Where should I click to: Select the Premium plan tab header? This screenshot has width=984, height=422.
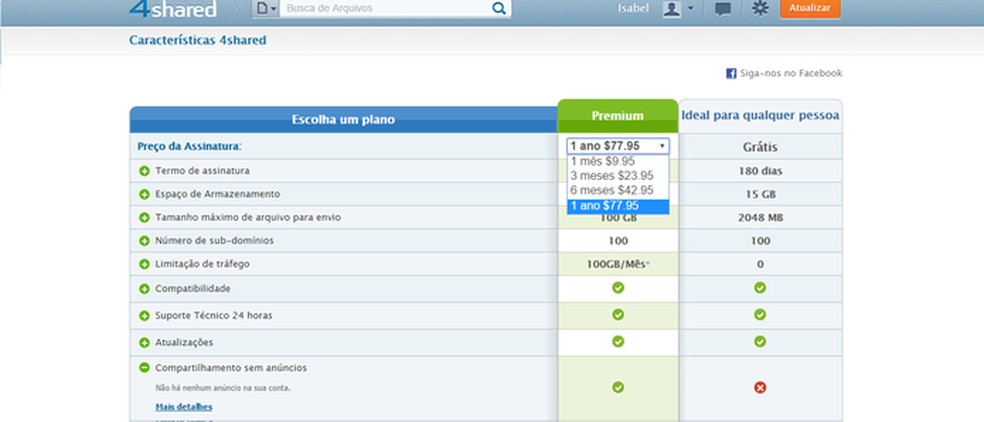tap(618, 116)
